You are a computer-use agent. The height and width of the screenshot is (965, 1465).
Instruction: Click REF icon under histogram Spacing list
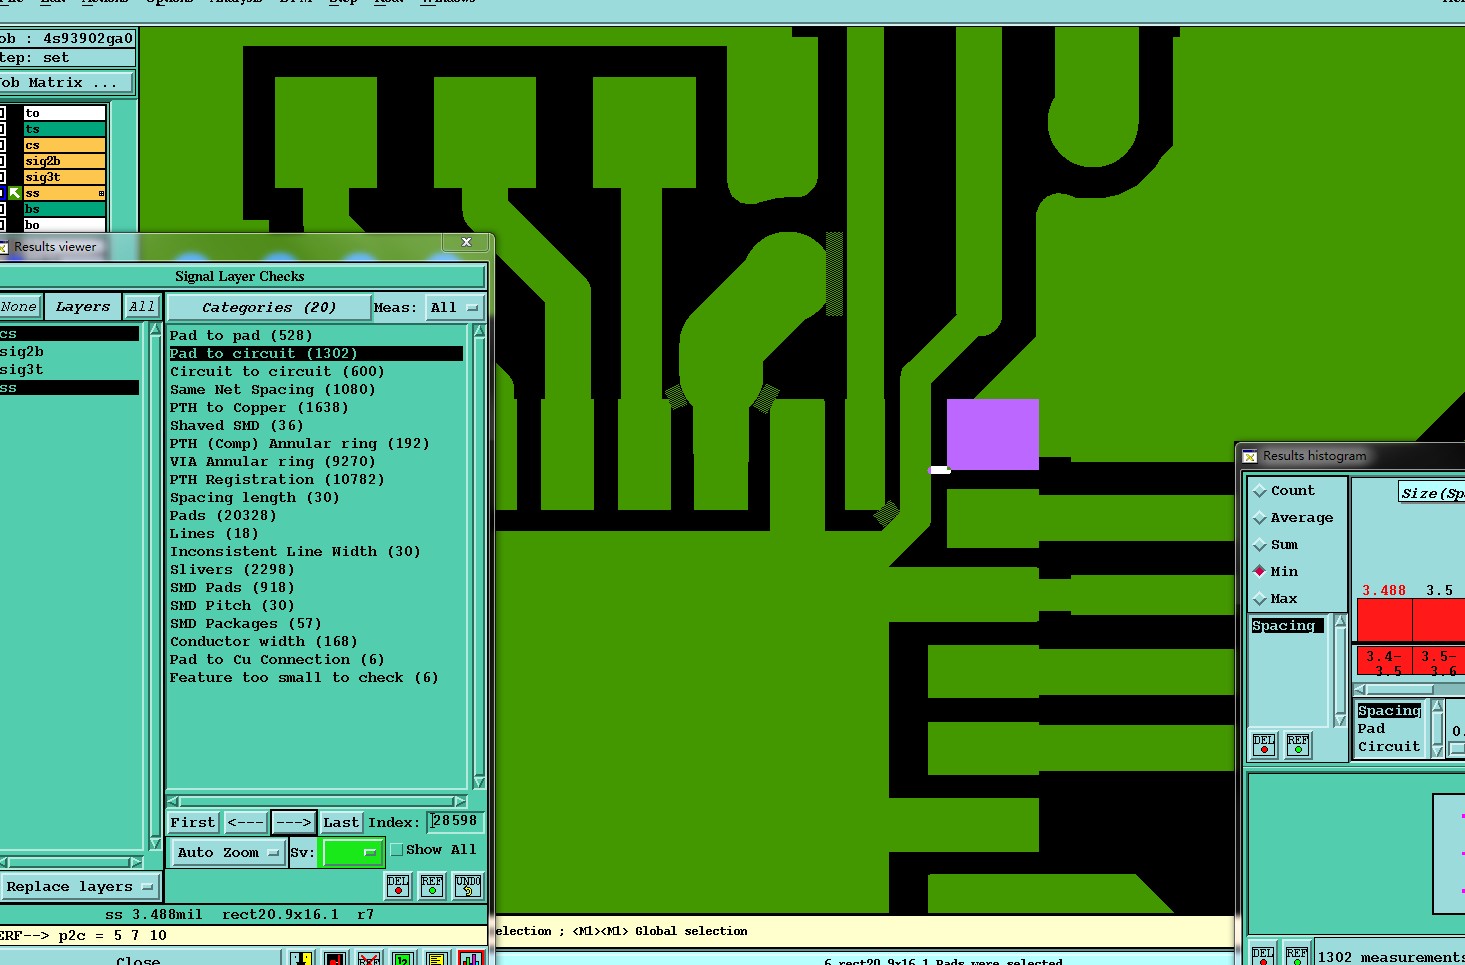tap(1298, 745)
